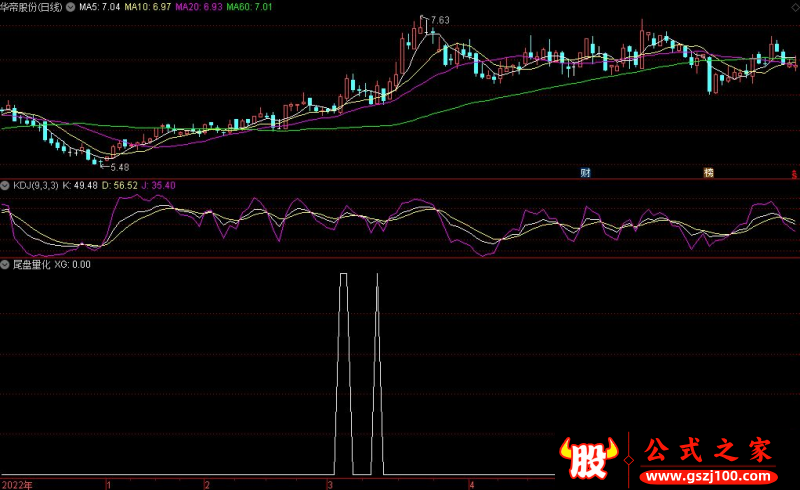Expand the main chart indicator dropdown arrow

click(5, 6)
